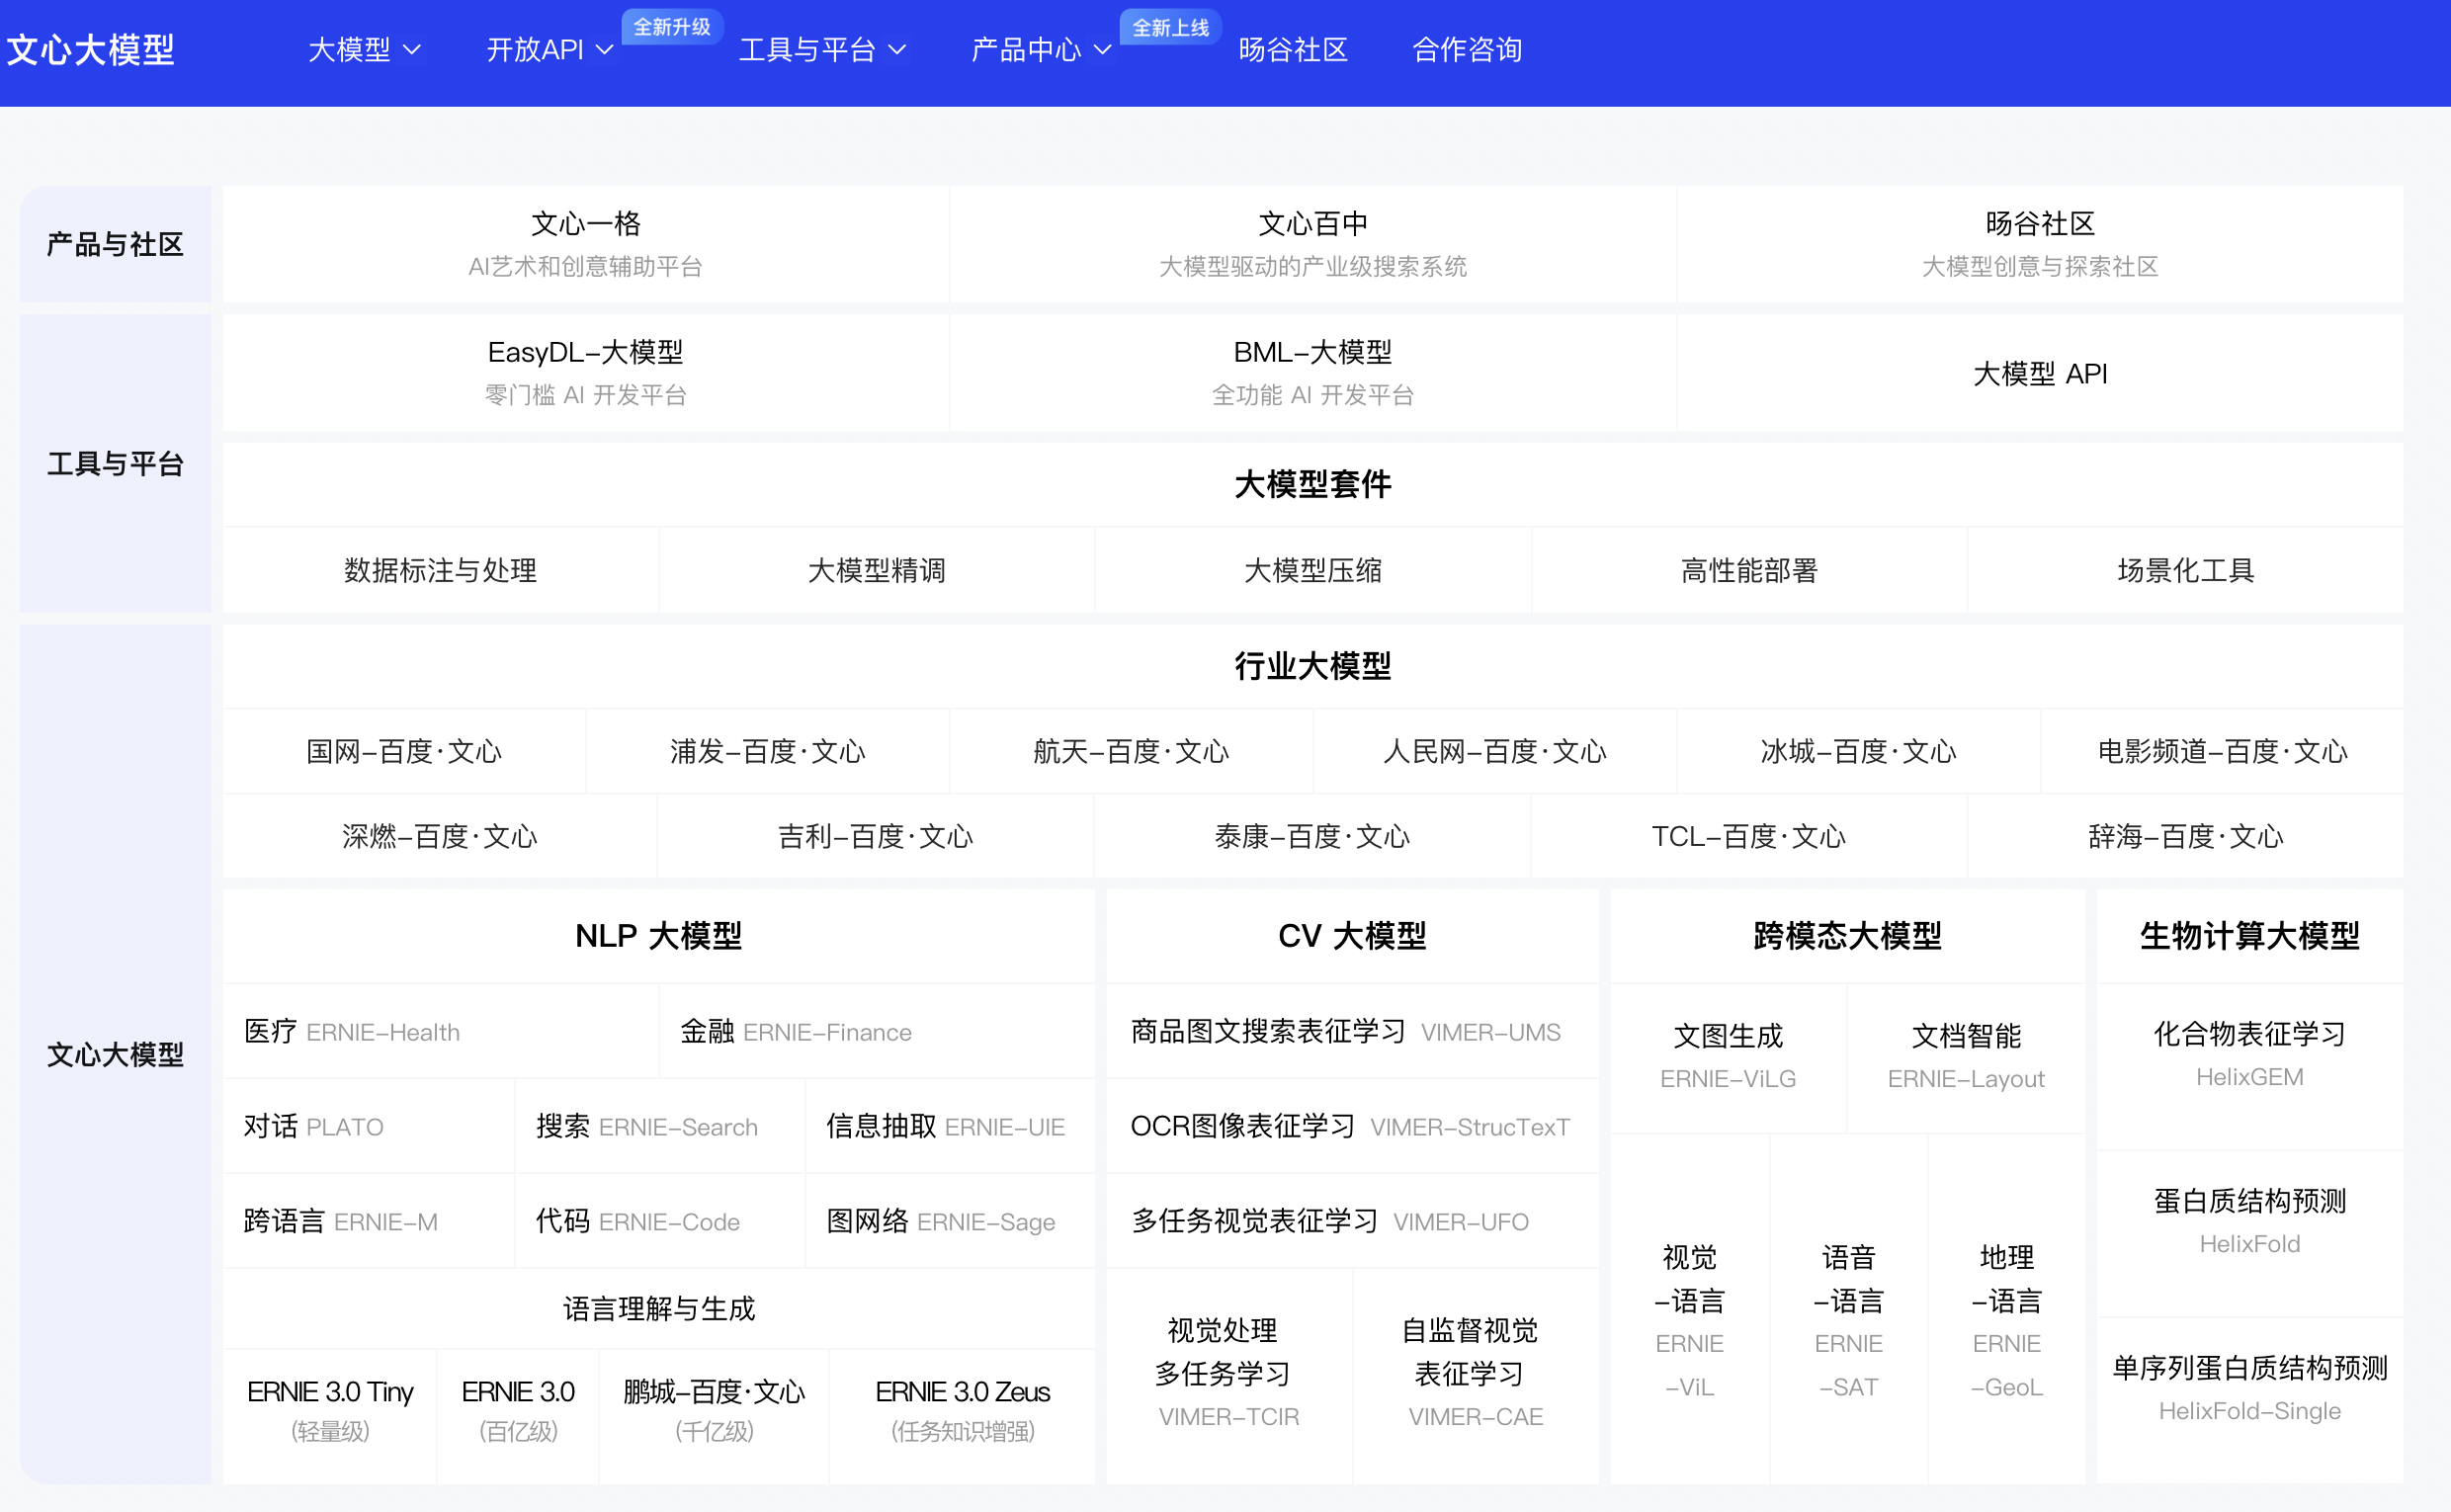Select 金融 ERNIE-Finance model
The height and width of the screenshot is (1512, 2451).
pyautogui.click(x=877, y=1031)
